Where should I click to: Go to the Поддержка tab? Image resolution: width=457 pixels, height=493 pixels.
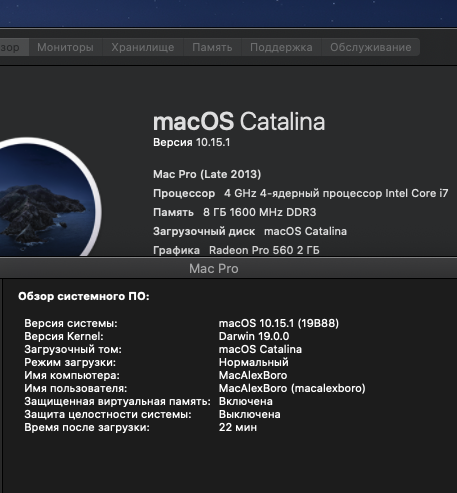[281, 47]
